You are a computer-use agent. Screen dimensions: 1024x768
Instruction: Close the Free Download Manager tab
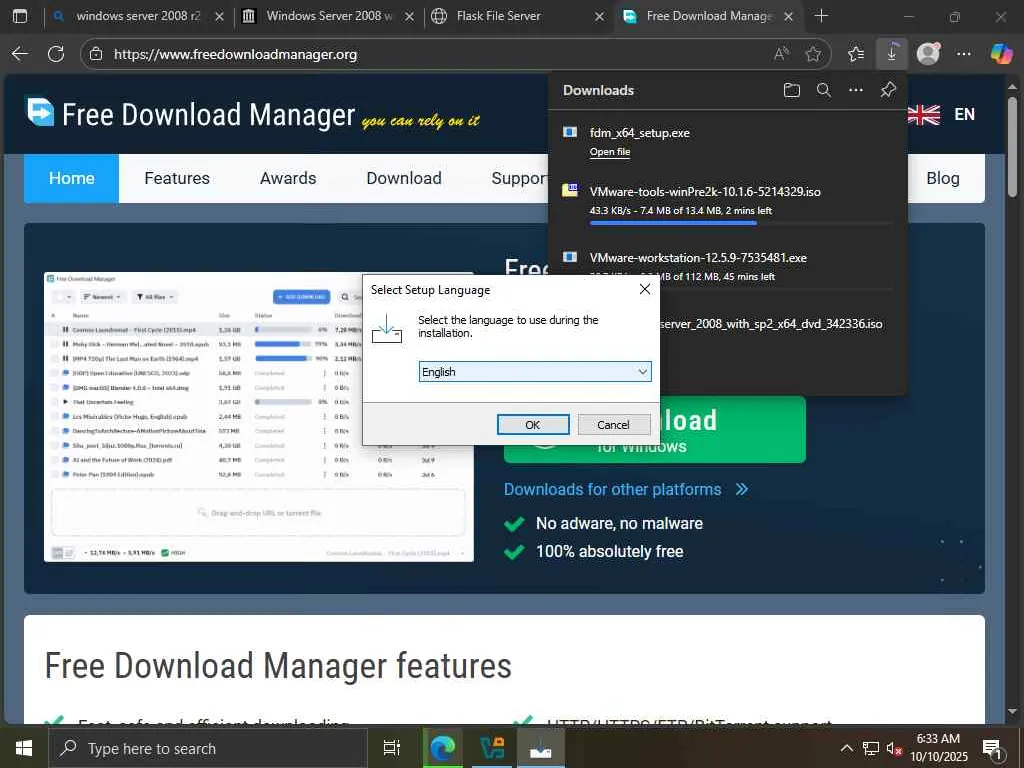pos(789,17)
